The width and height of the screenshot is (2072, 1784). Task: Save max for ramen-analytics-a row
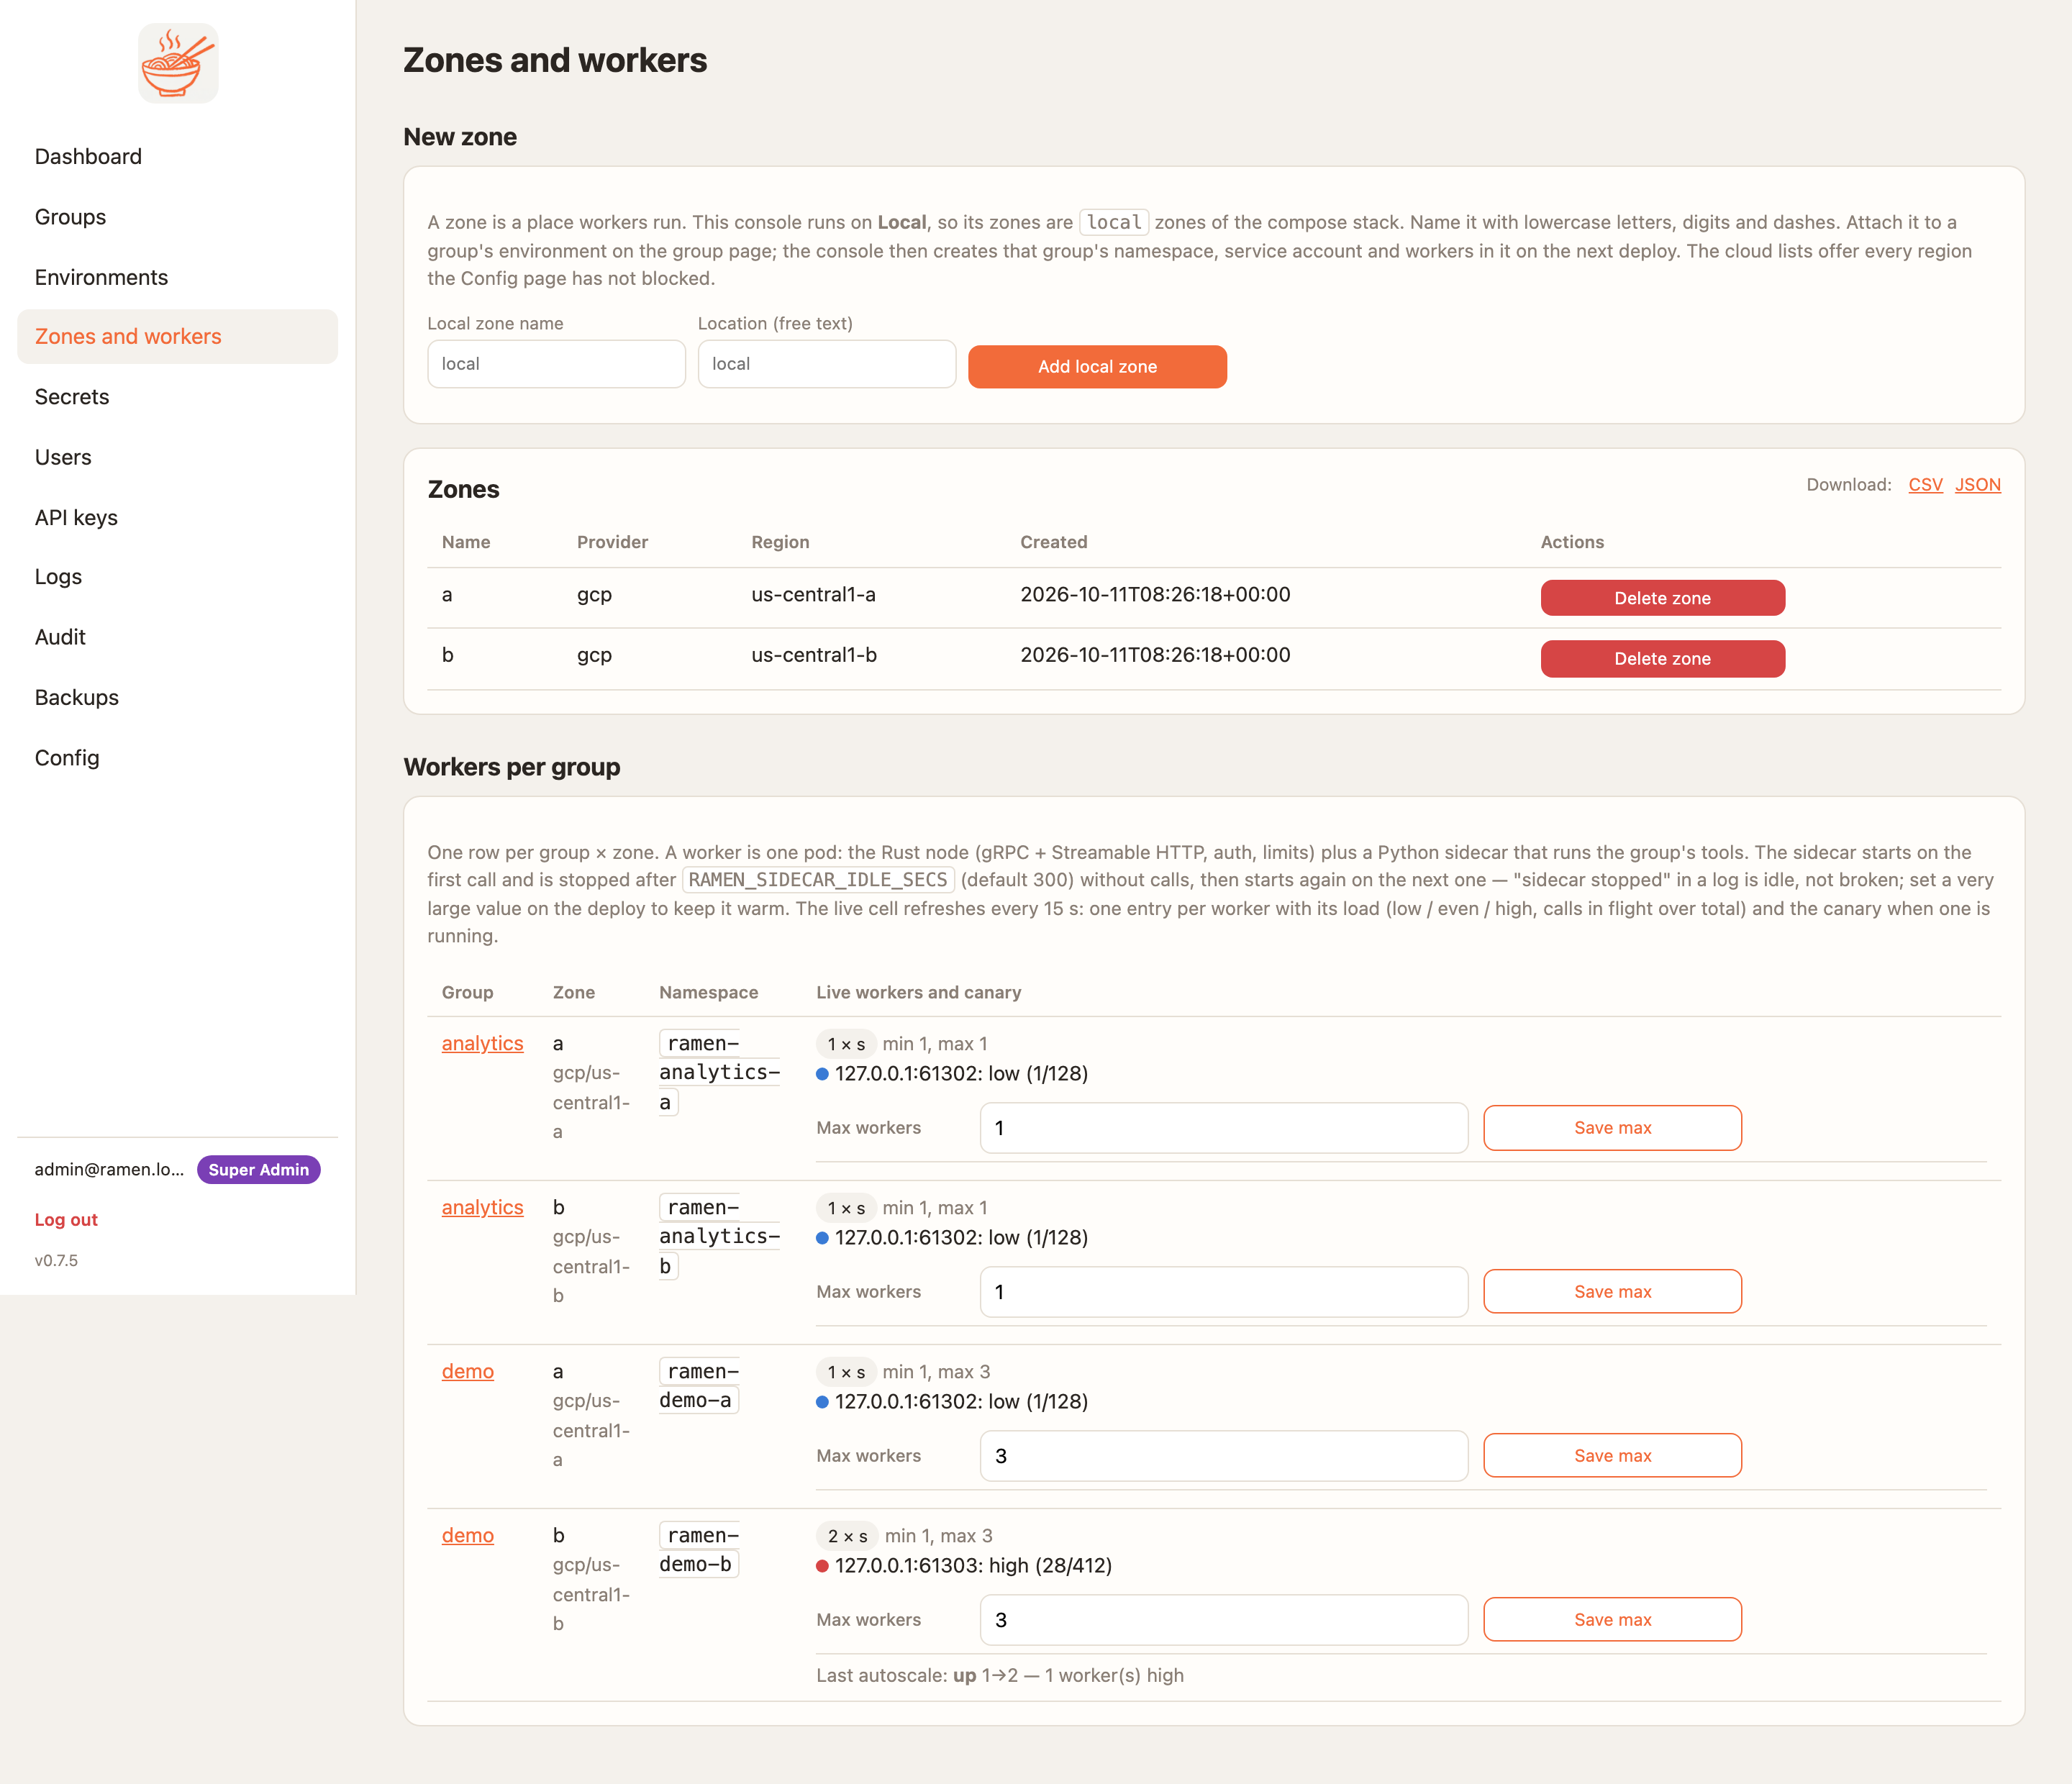pyautogui.click(x=1612, y=1128)
